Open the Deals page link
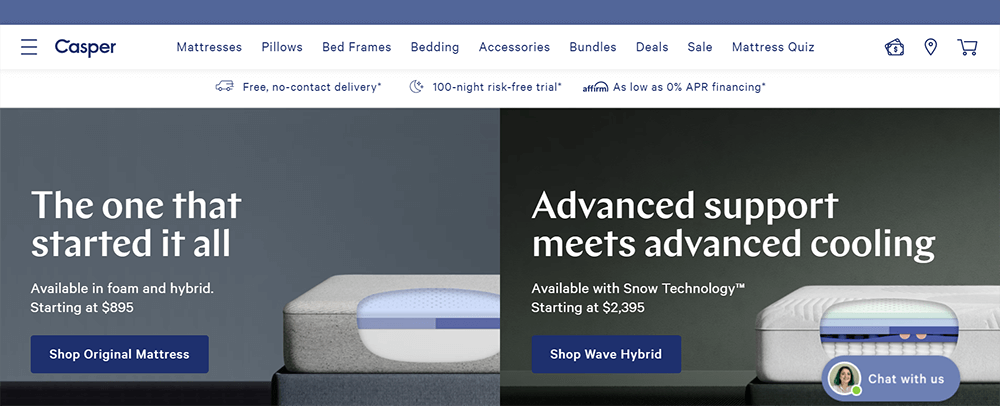Screen dimensions: 1000x406 652,47
